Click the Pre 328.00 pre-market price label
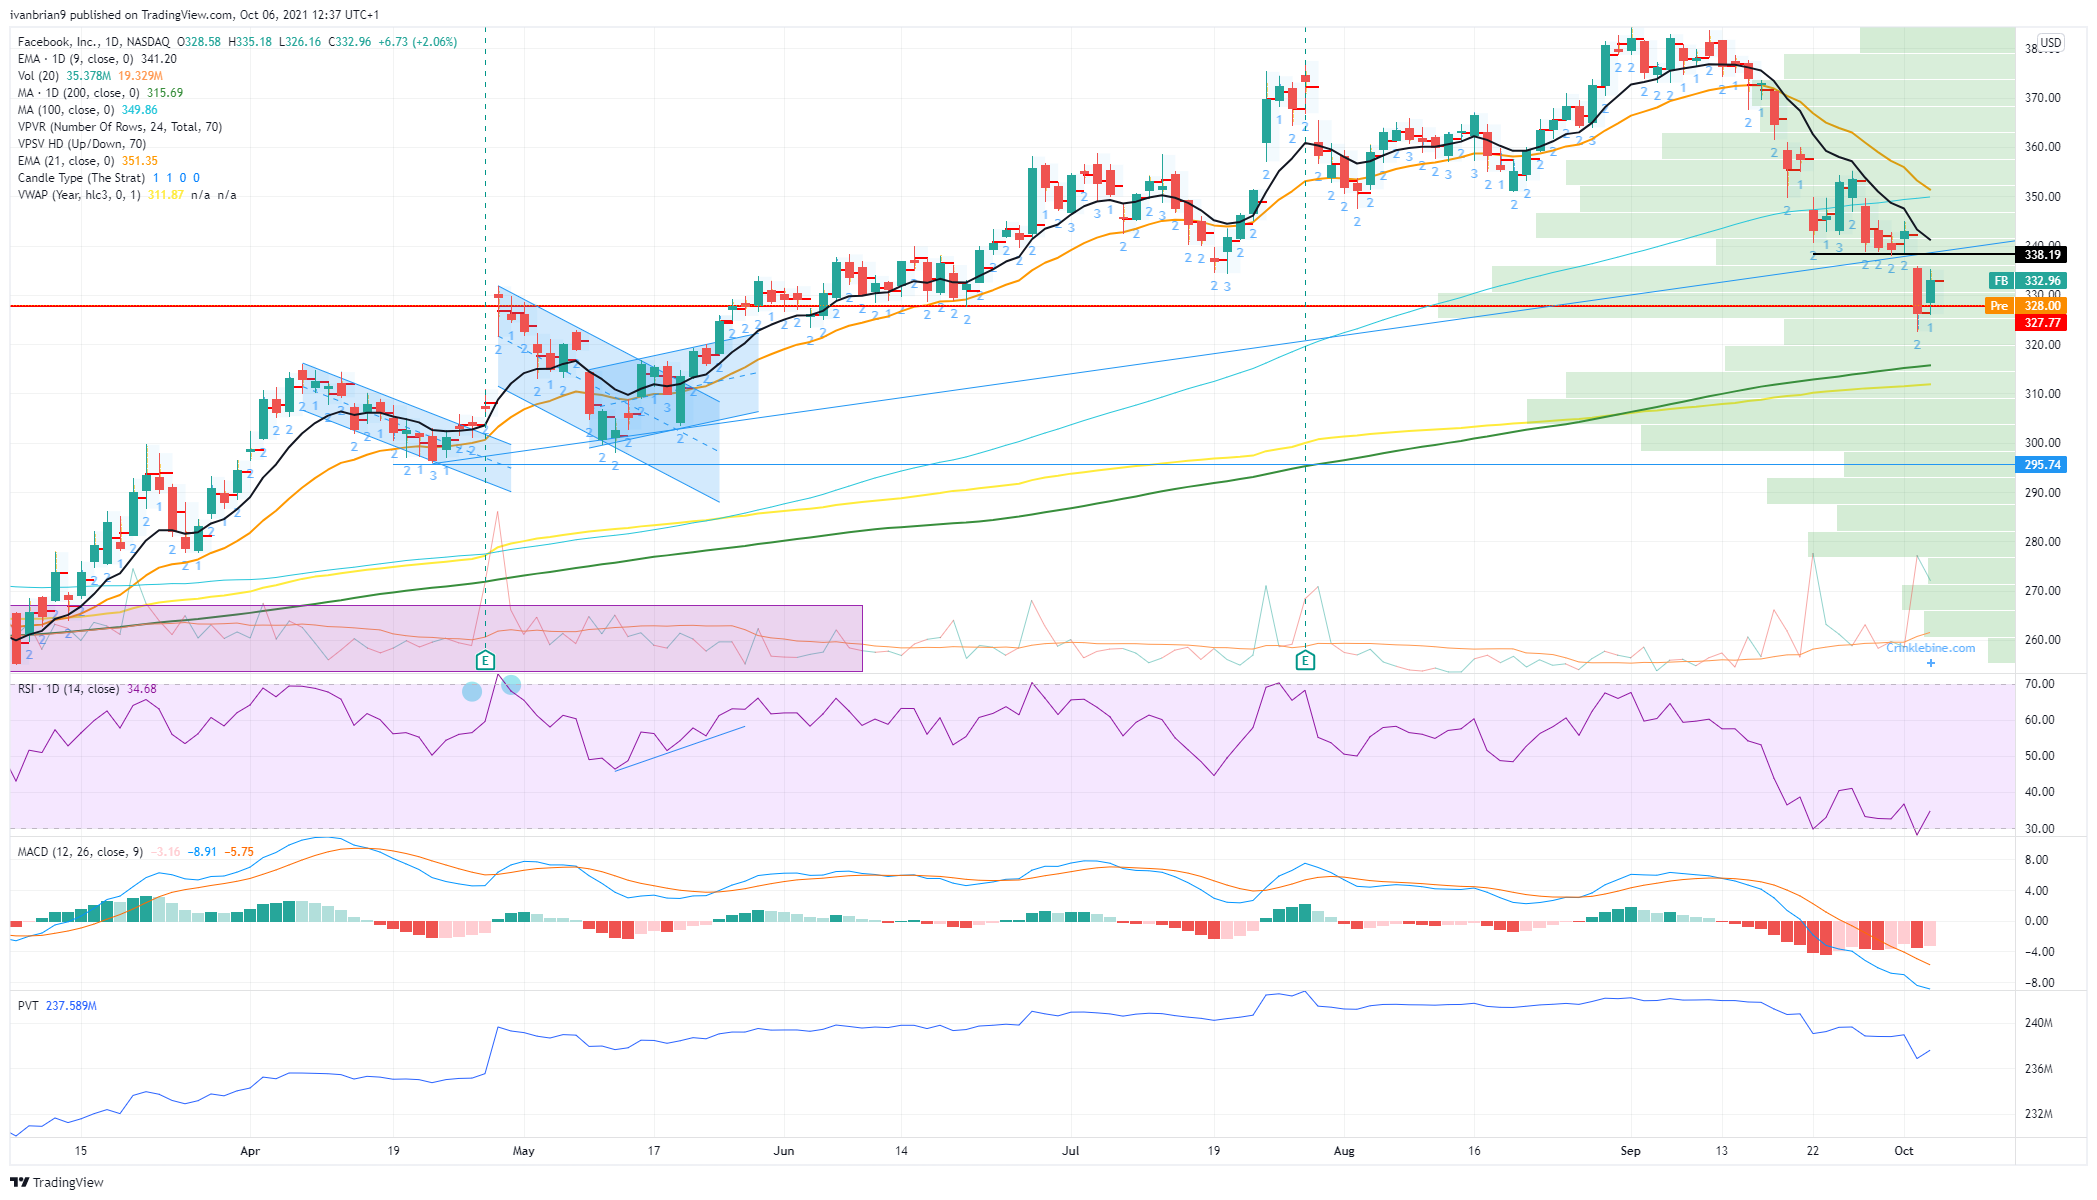 coord(2026,306)
